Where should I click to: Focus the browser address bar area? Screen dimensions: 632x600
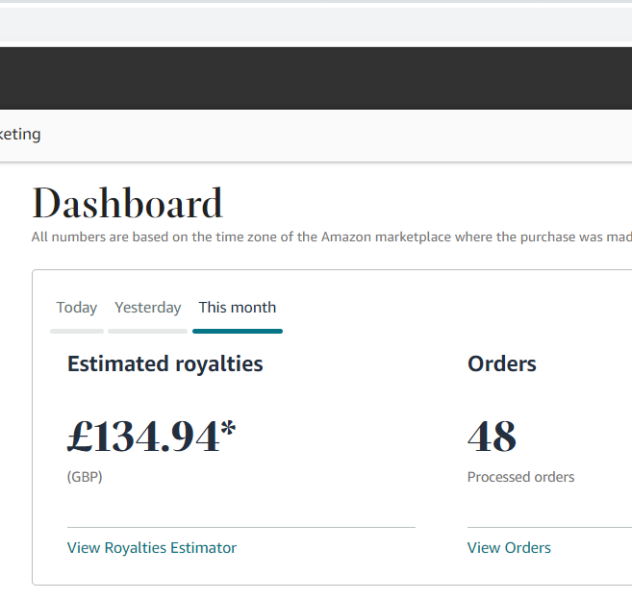point(316,24)
